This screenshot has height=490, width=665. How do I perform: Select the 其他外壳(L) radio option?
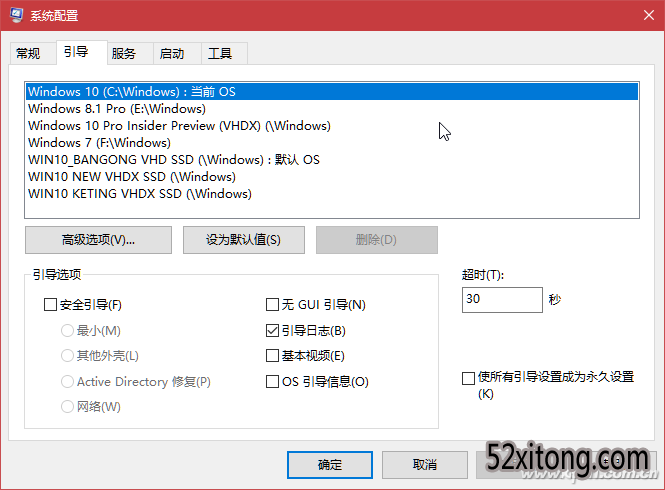[x=67, y=356]
